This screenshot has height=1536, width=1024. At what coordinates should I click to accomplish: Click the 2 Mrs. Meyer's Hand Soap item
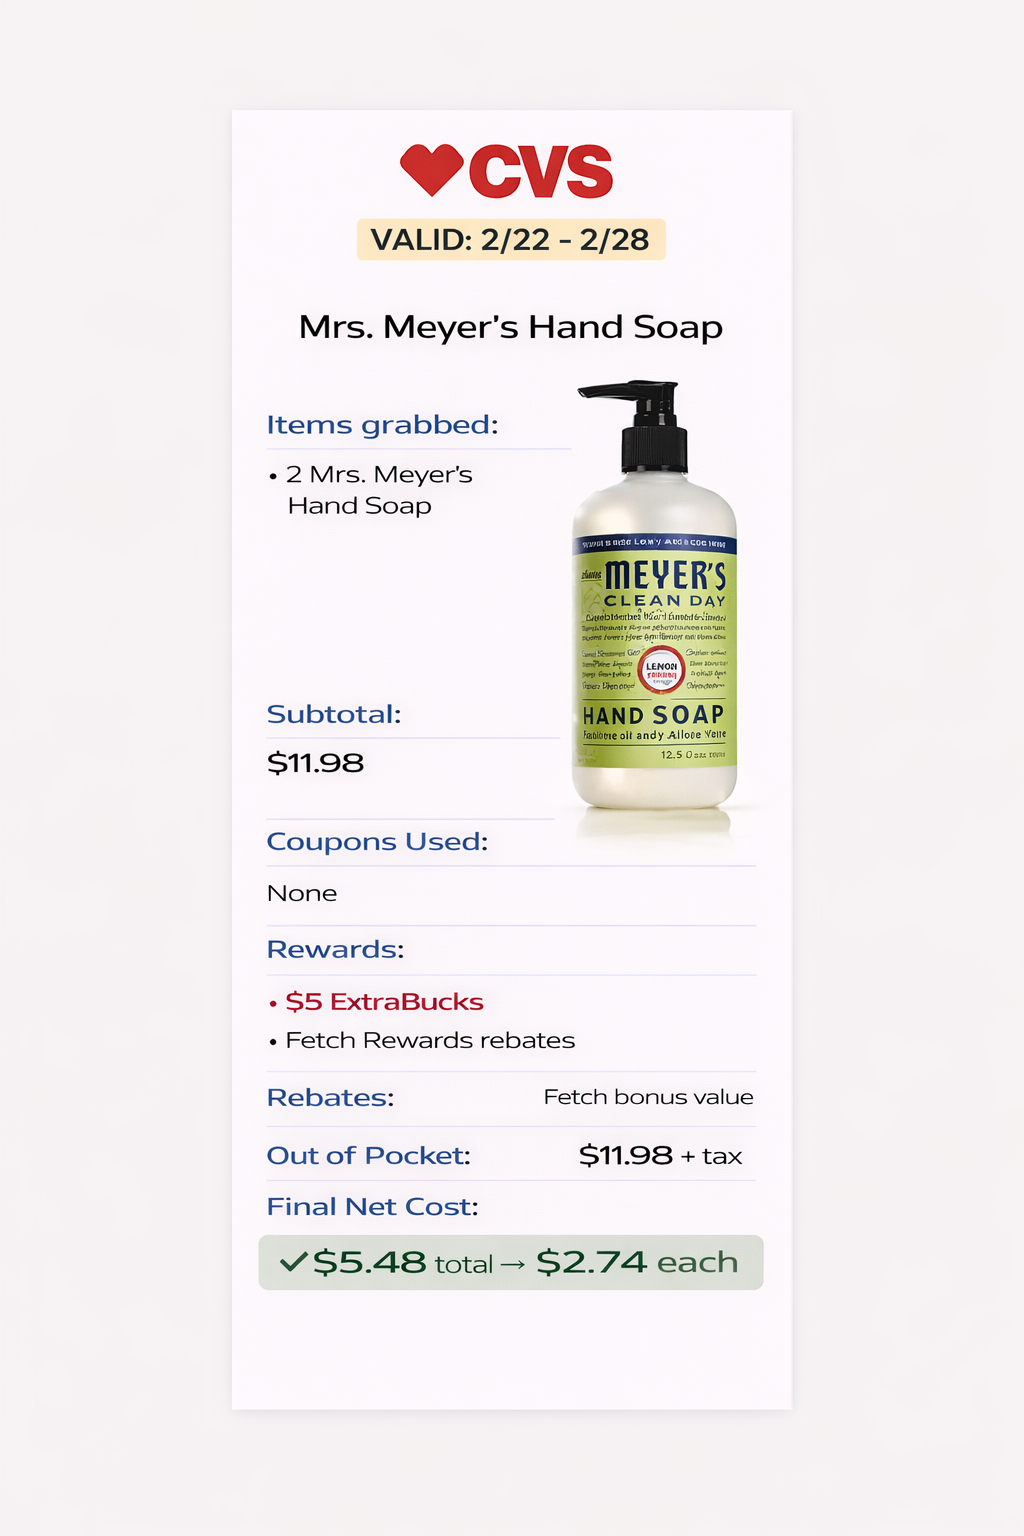370,490
